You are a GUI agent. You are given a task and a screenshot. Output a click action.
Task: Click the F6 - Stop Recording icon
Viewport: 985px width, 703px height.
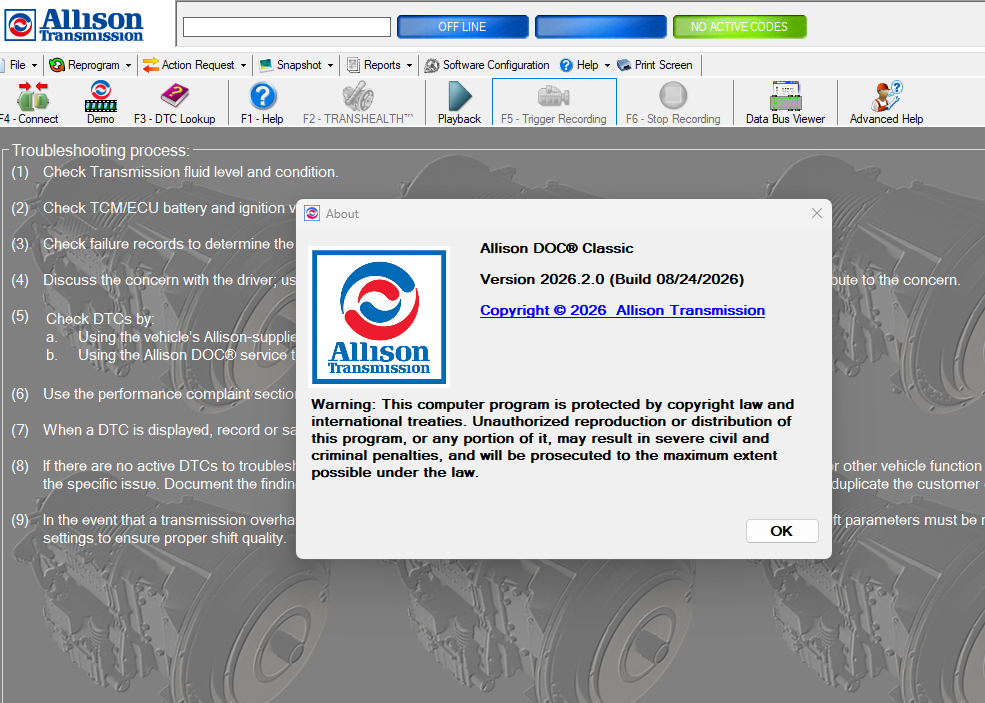[x=673, y=96]
